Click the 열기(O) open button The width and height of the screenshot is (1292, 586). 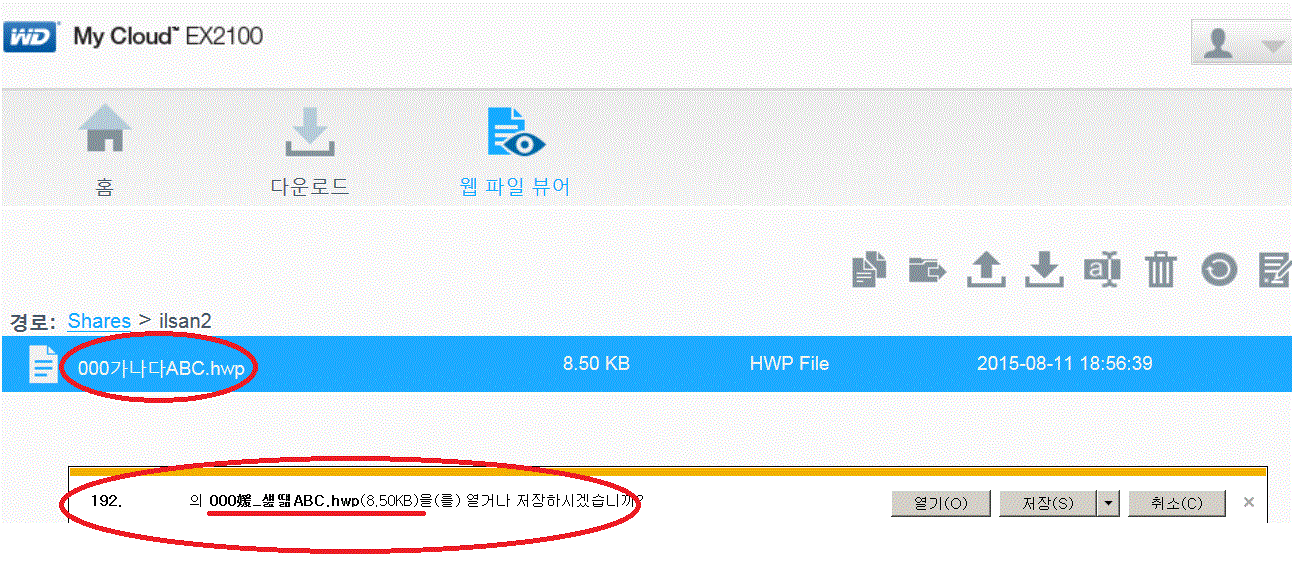pyautogui.click(x=940, y=503)
